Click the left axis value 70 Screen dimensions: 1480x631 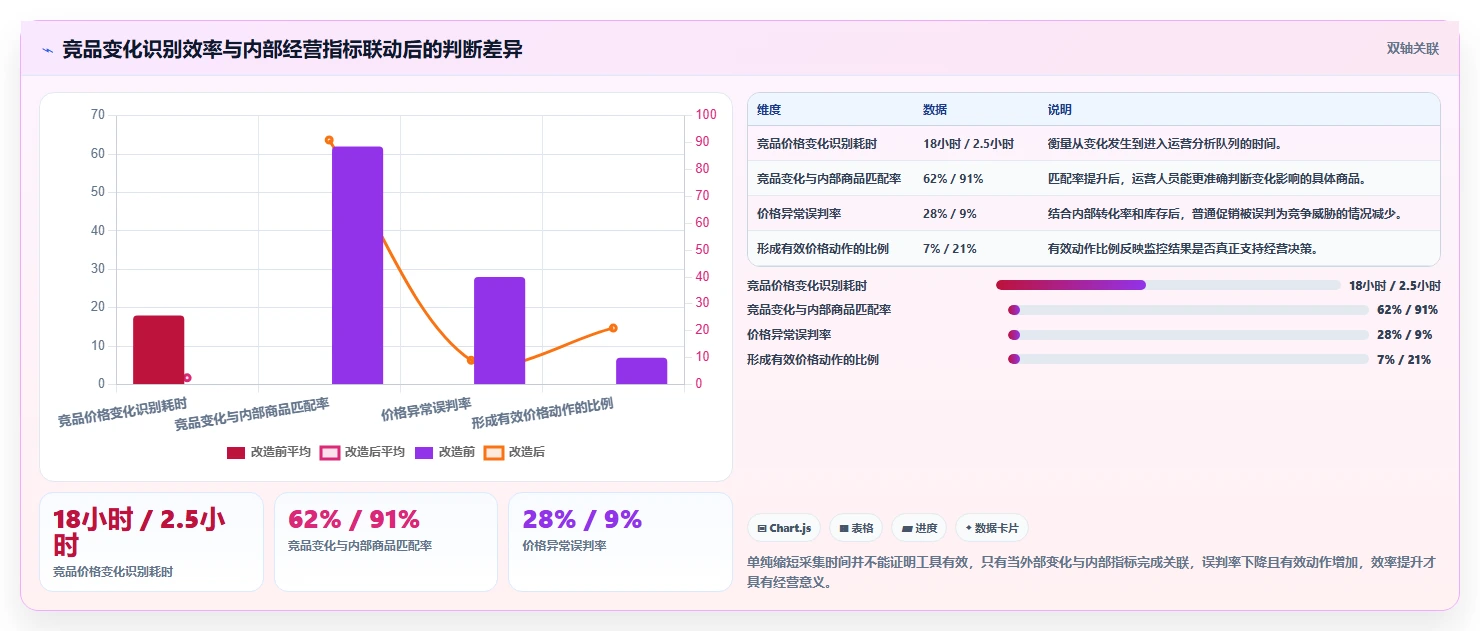[x=97, y=115]
